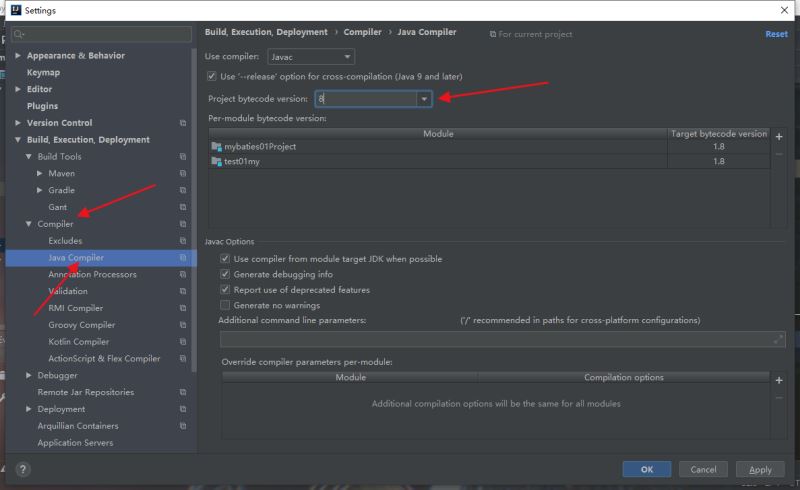This screenshot has width=800, height=490.
Task: Expand Appearance & Behavior tree node
Action: (18, 55)
